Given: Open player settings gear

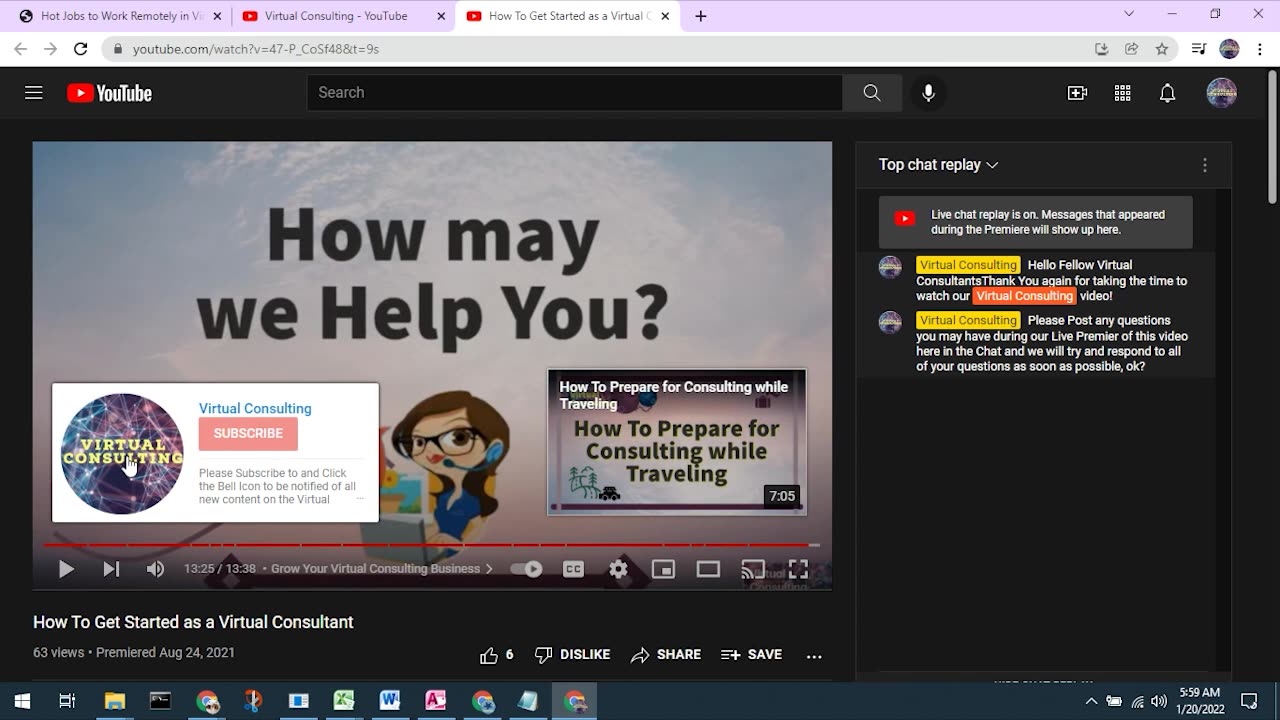Looking at the screenshot, I should 618,569.
